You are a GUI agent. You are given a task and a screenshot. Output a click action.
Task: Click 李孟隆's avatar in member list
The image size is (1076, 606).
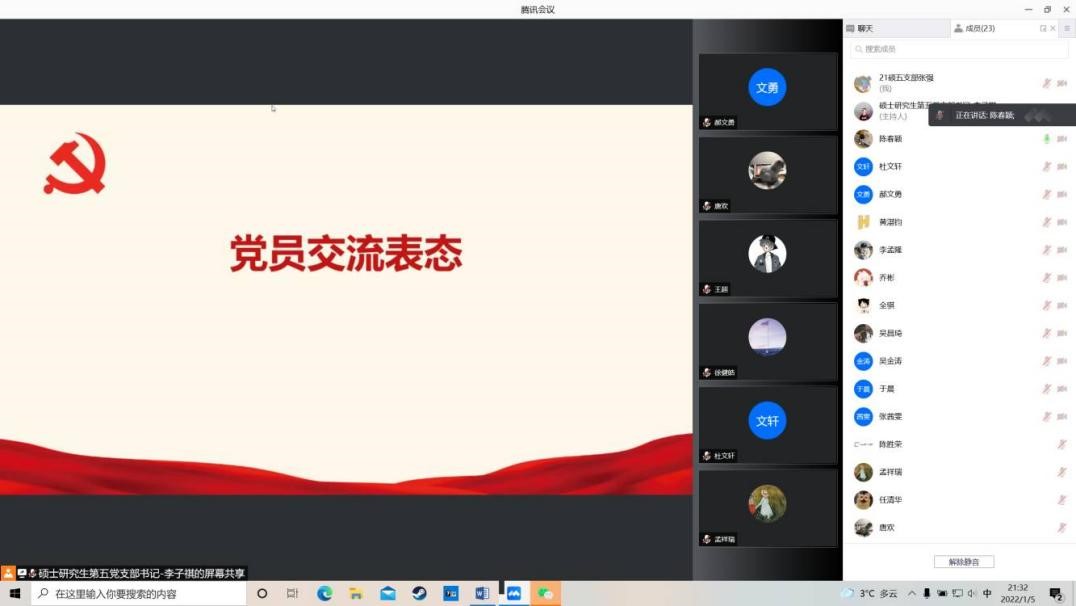[x=863, y=250]
